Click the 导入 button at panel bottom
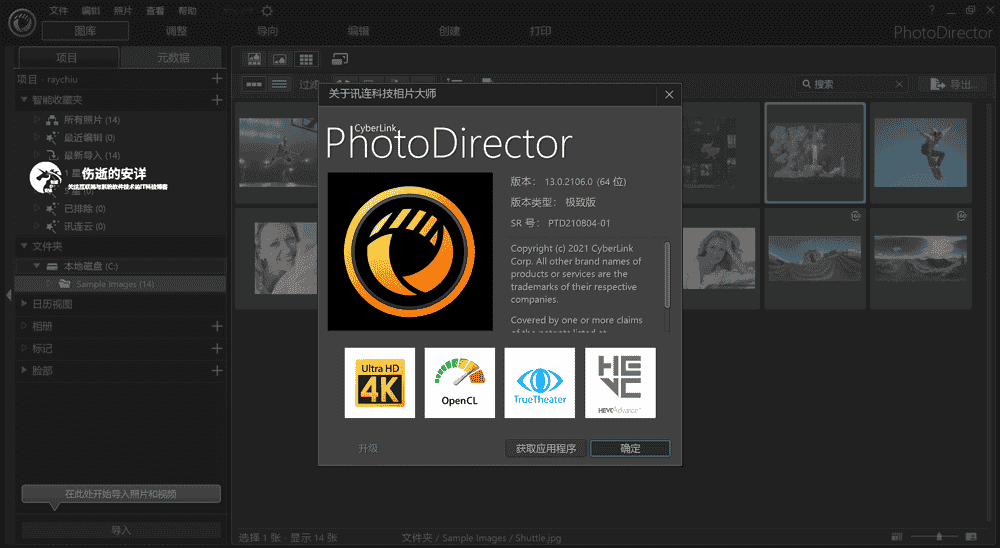This screenshot has width=1000, height=548. click(x=121, y=530)
